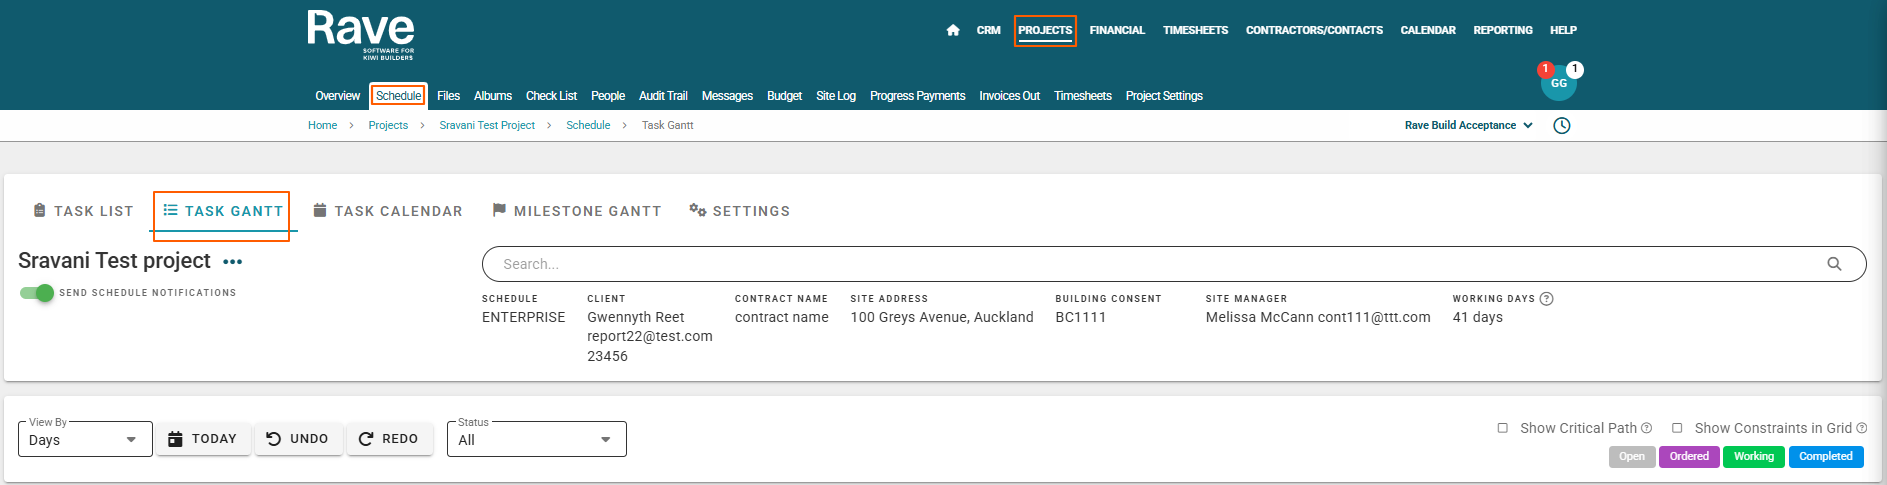Image resolution: width=1887 pixels, height=485 pixels.
Task: Open Contractors/Contacts menu
Action: click(1314, 30)
